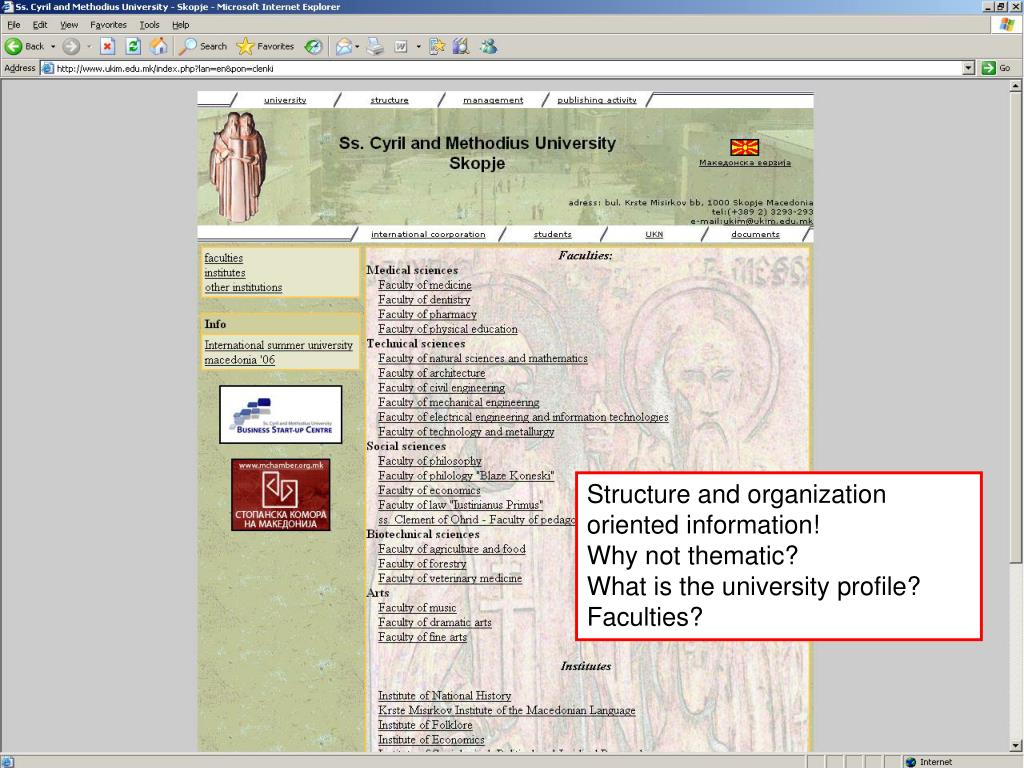Image resolution: width=1024 pixels, height=768 pixels.
Task: Click the vertical scrollbar down arrow
Action: point(1016,745)
